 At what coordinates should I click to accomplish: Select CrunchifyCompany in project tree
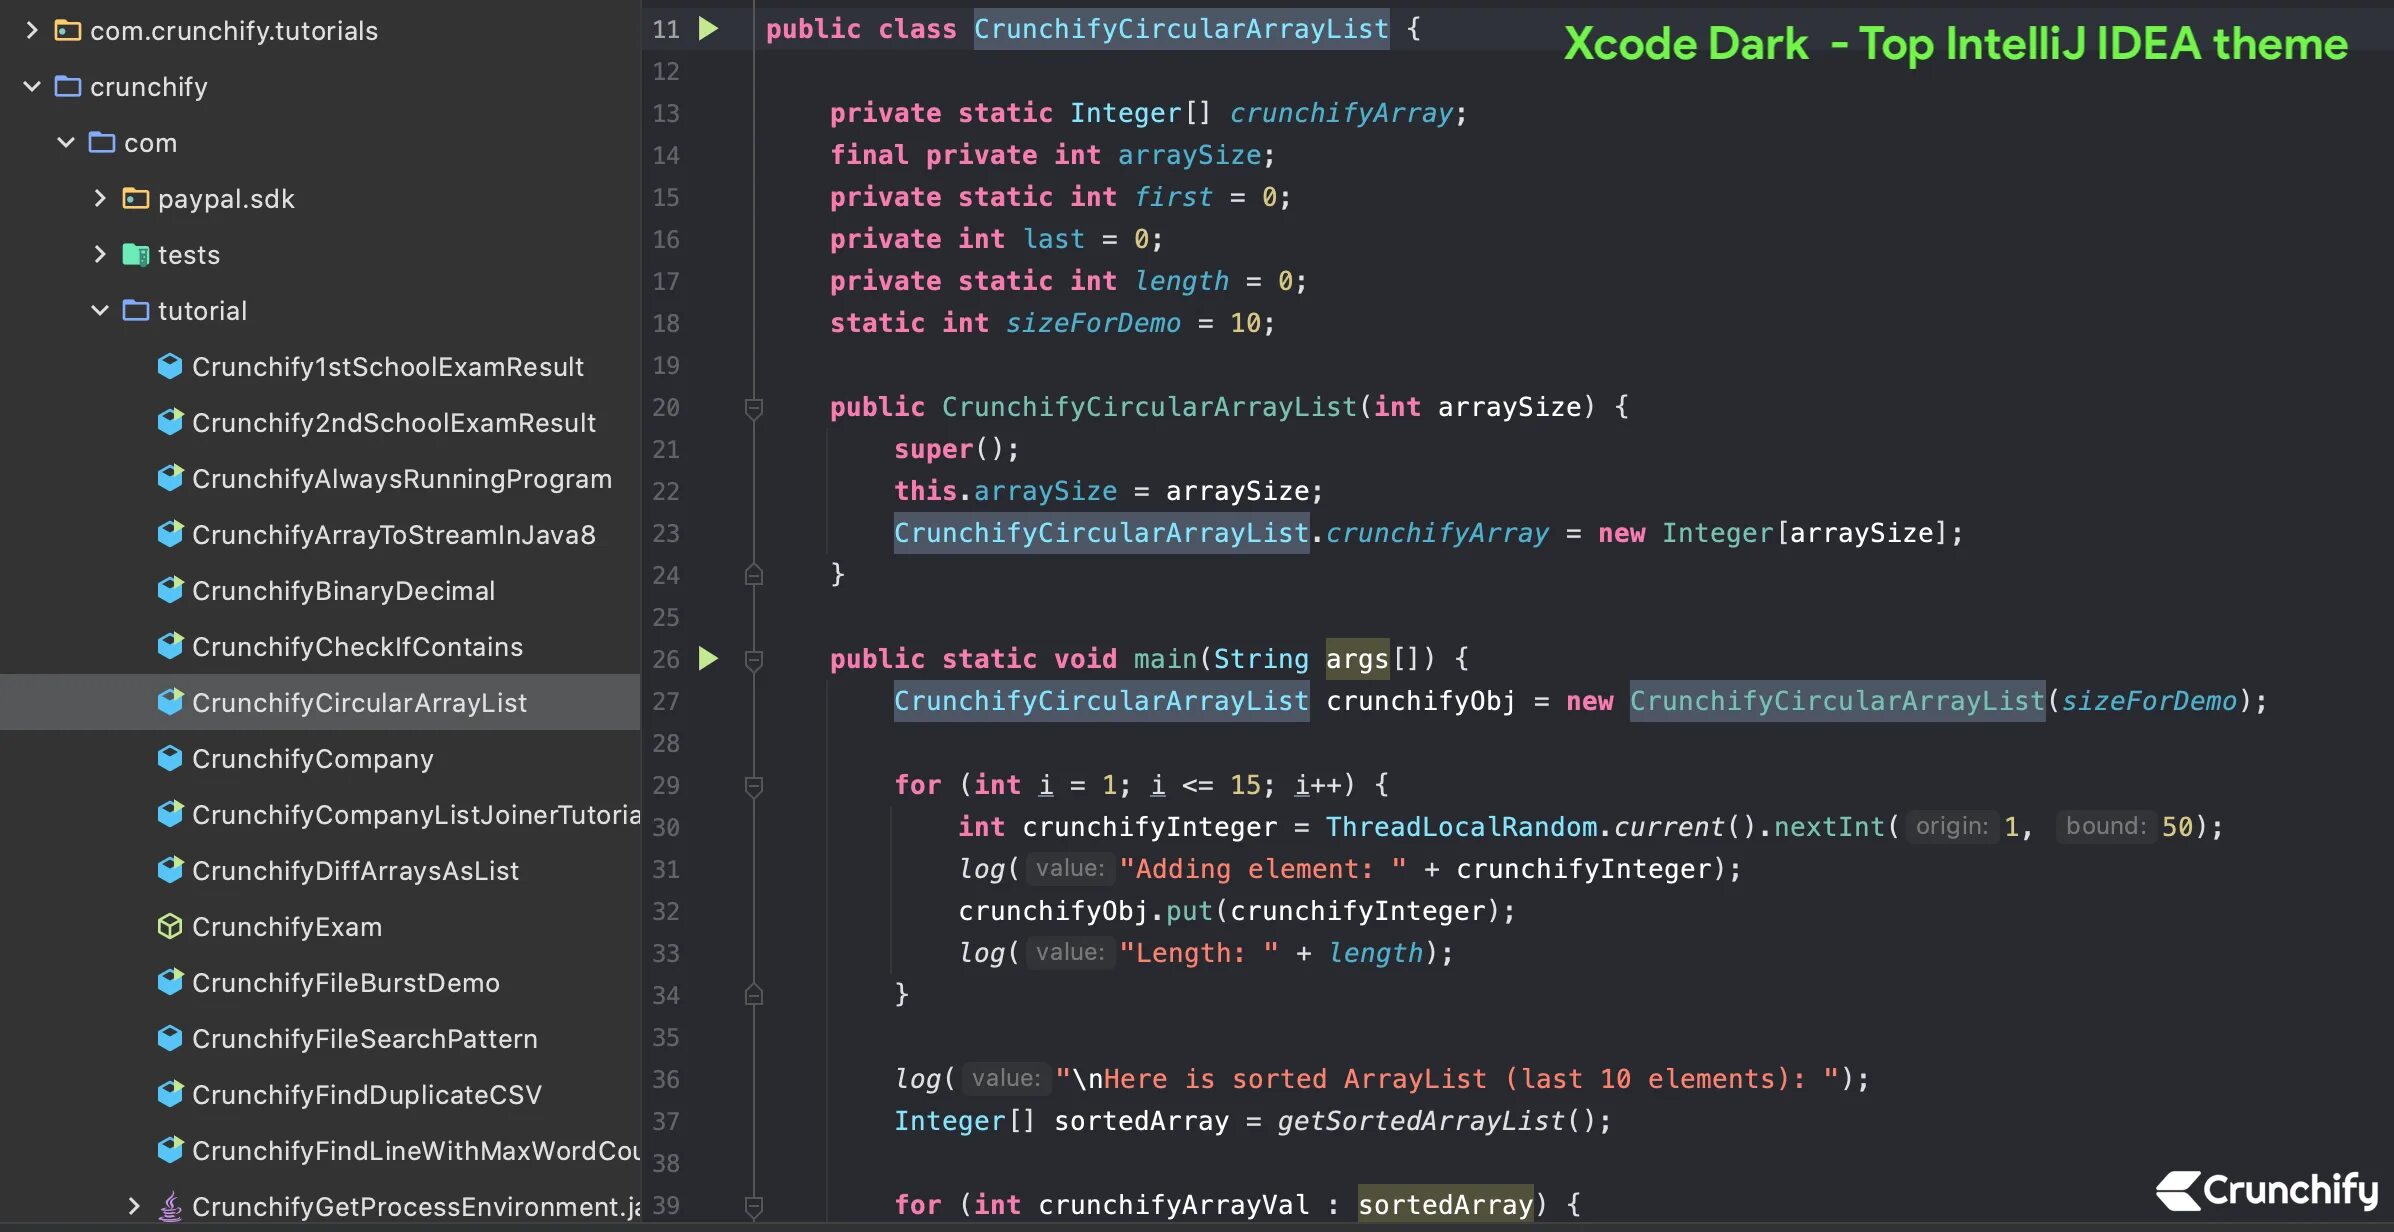click(x=312, y=759)
